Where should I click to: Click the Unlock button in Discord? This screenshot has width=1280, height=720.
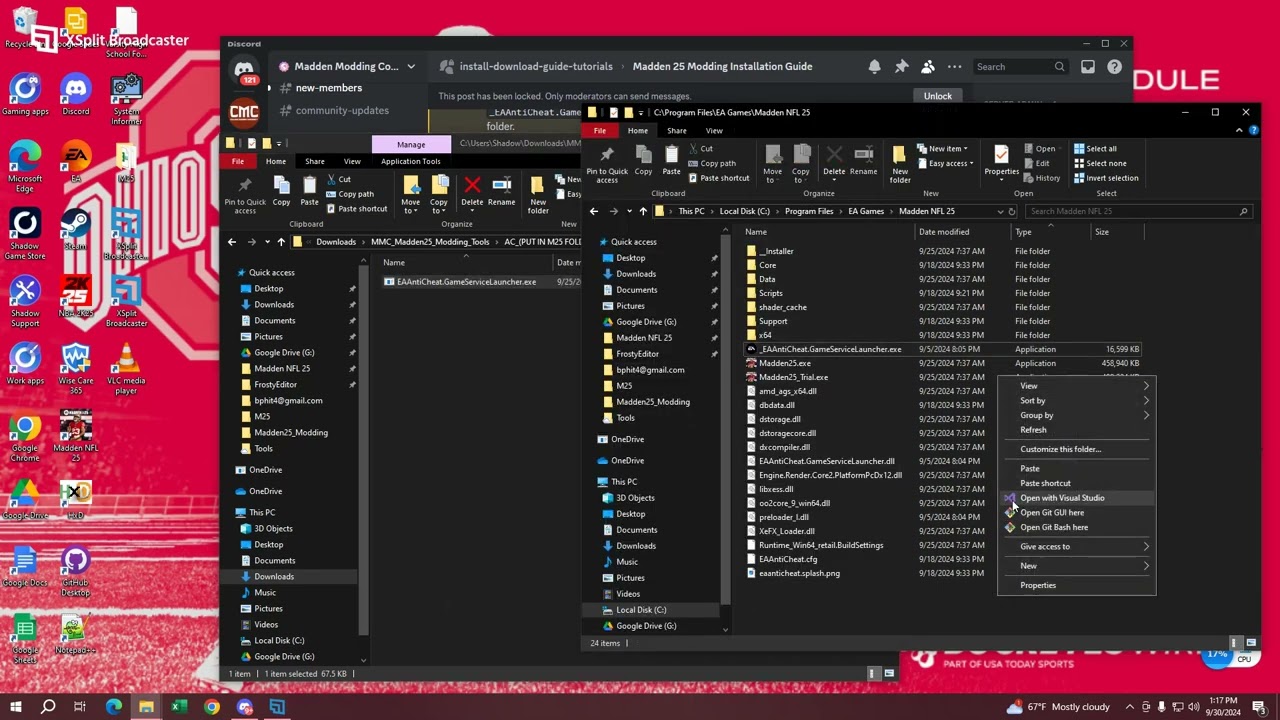(937, 96)
